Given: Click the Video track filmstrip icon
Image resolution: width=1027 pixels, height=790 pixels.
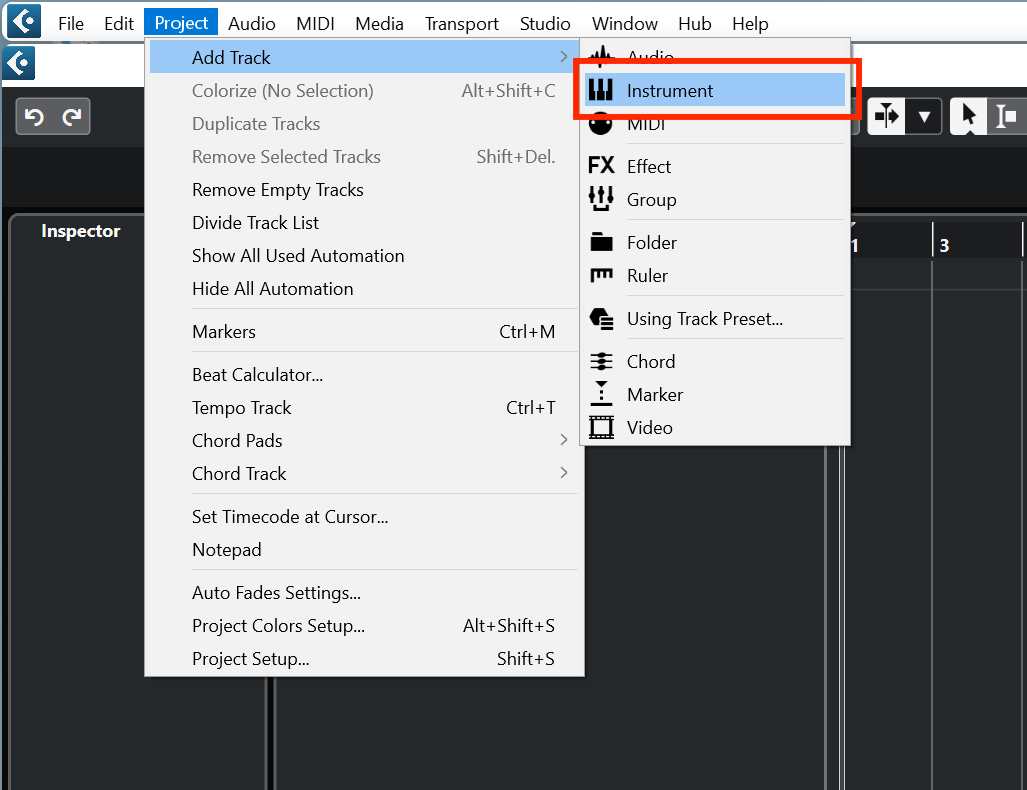Looking at the screenshot, I should (x=601, y=427).
